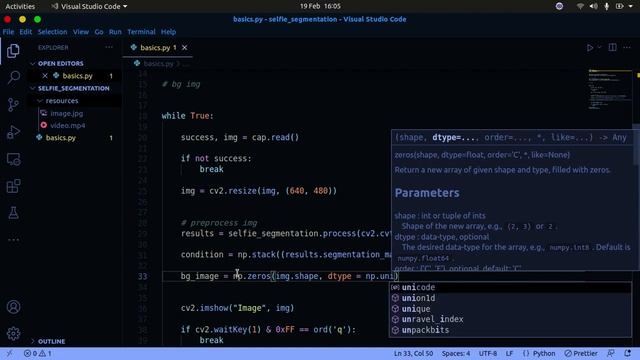Open notifications bell in status bar
Screen dimensions: 640x360
click(628, 353)
